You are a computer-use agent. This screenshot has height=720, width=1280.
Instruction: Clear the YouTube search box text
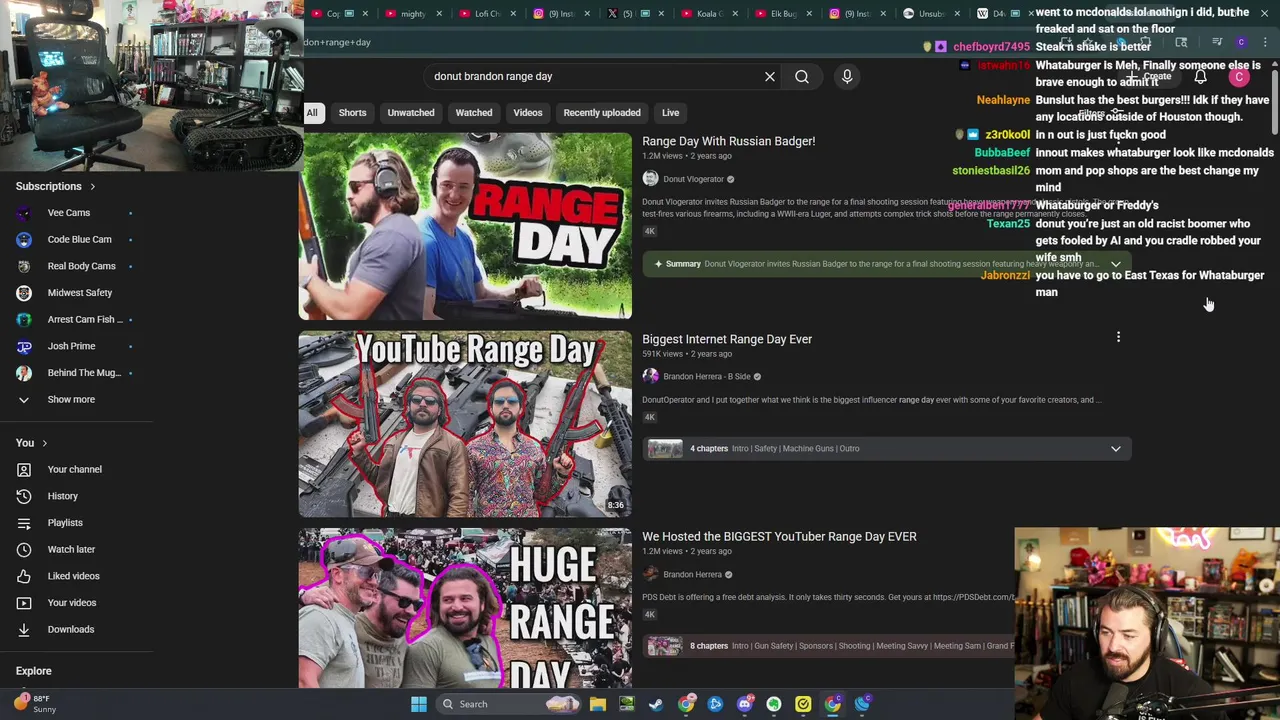770,76
